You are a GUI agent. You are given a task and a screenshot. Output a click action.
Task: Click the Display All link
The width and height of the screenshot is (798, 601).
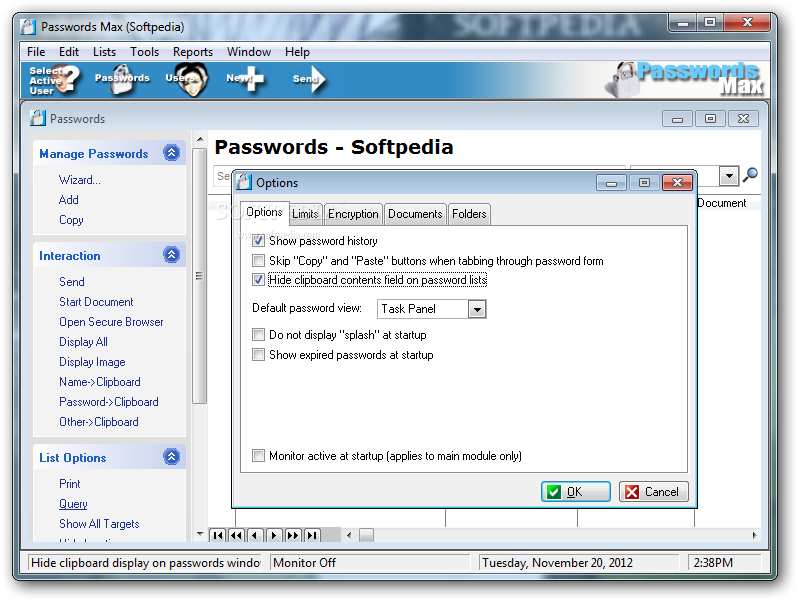point(83,342)
